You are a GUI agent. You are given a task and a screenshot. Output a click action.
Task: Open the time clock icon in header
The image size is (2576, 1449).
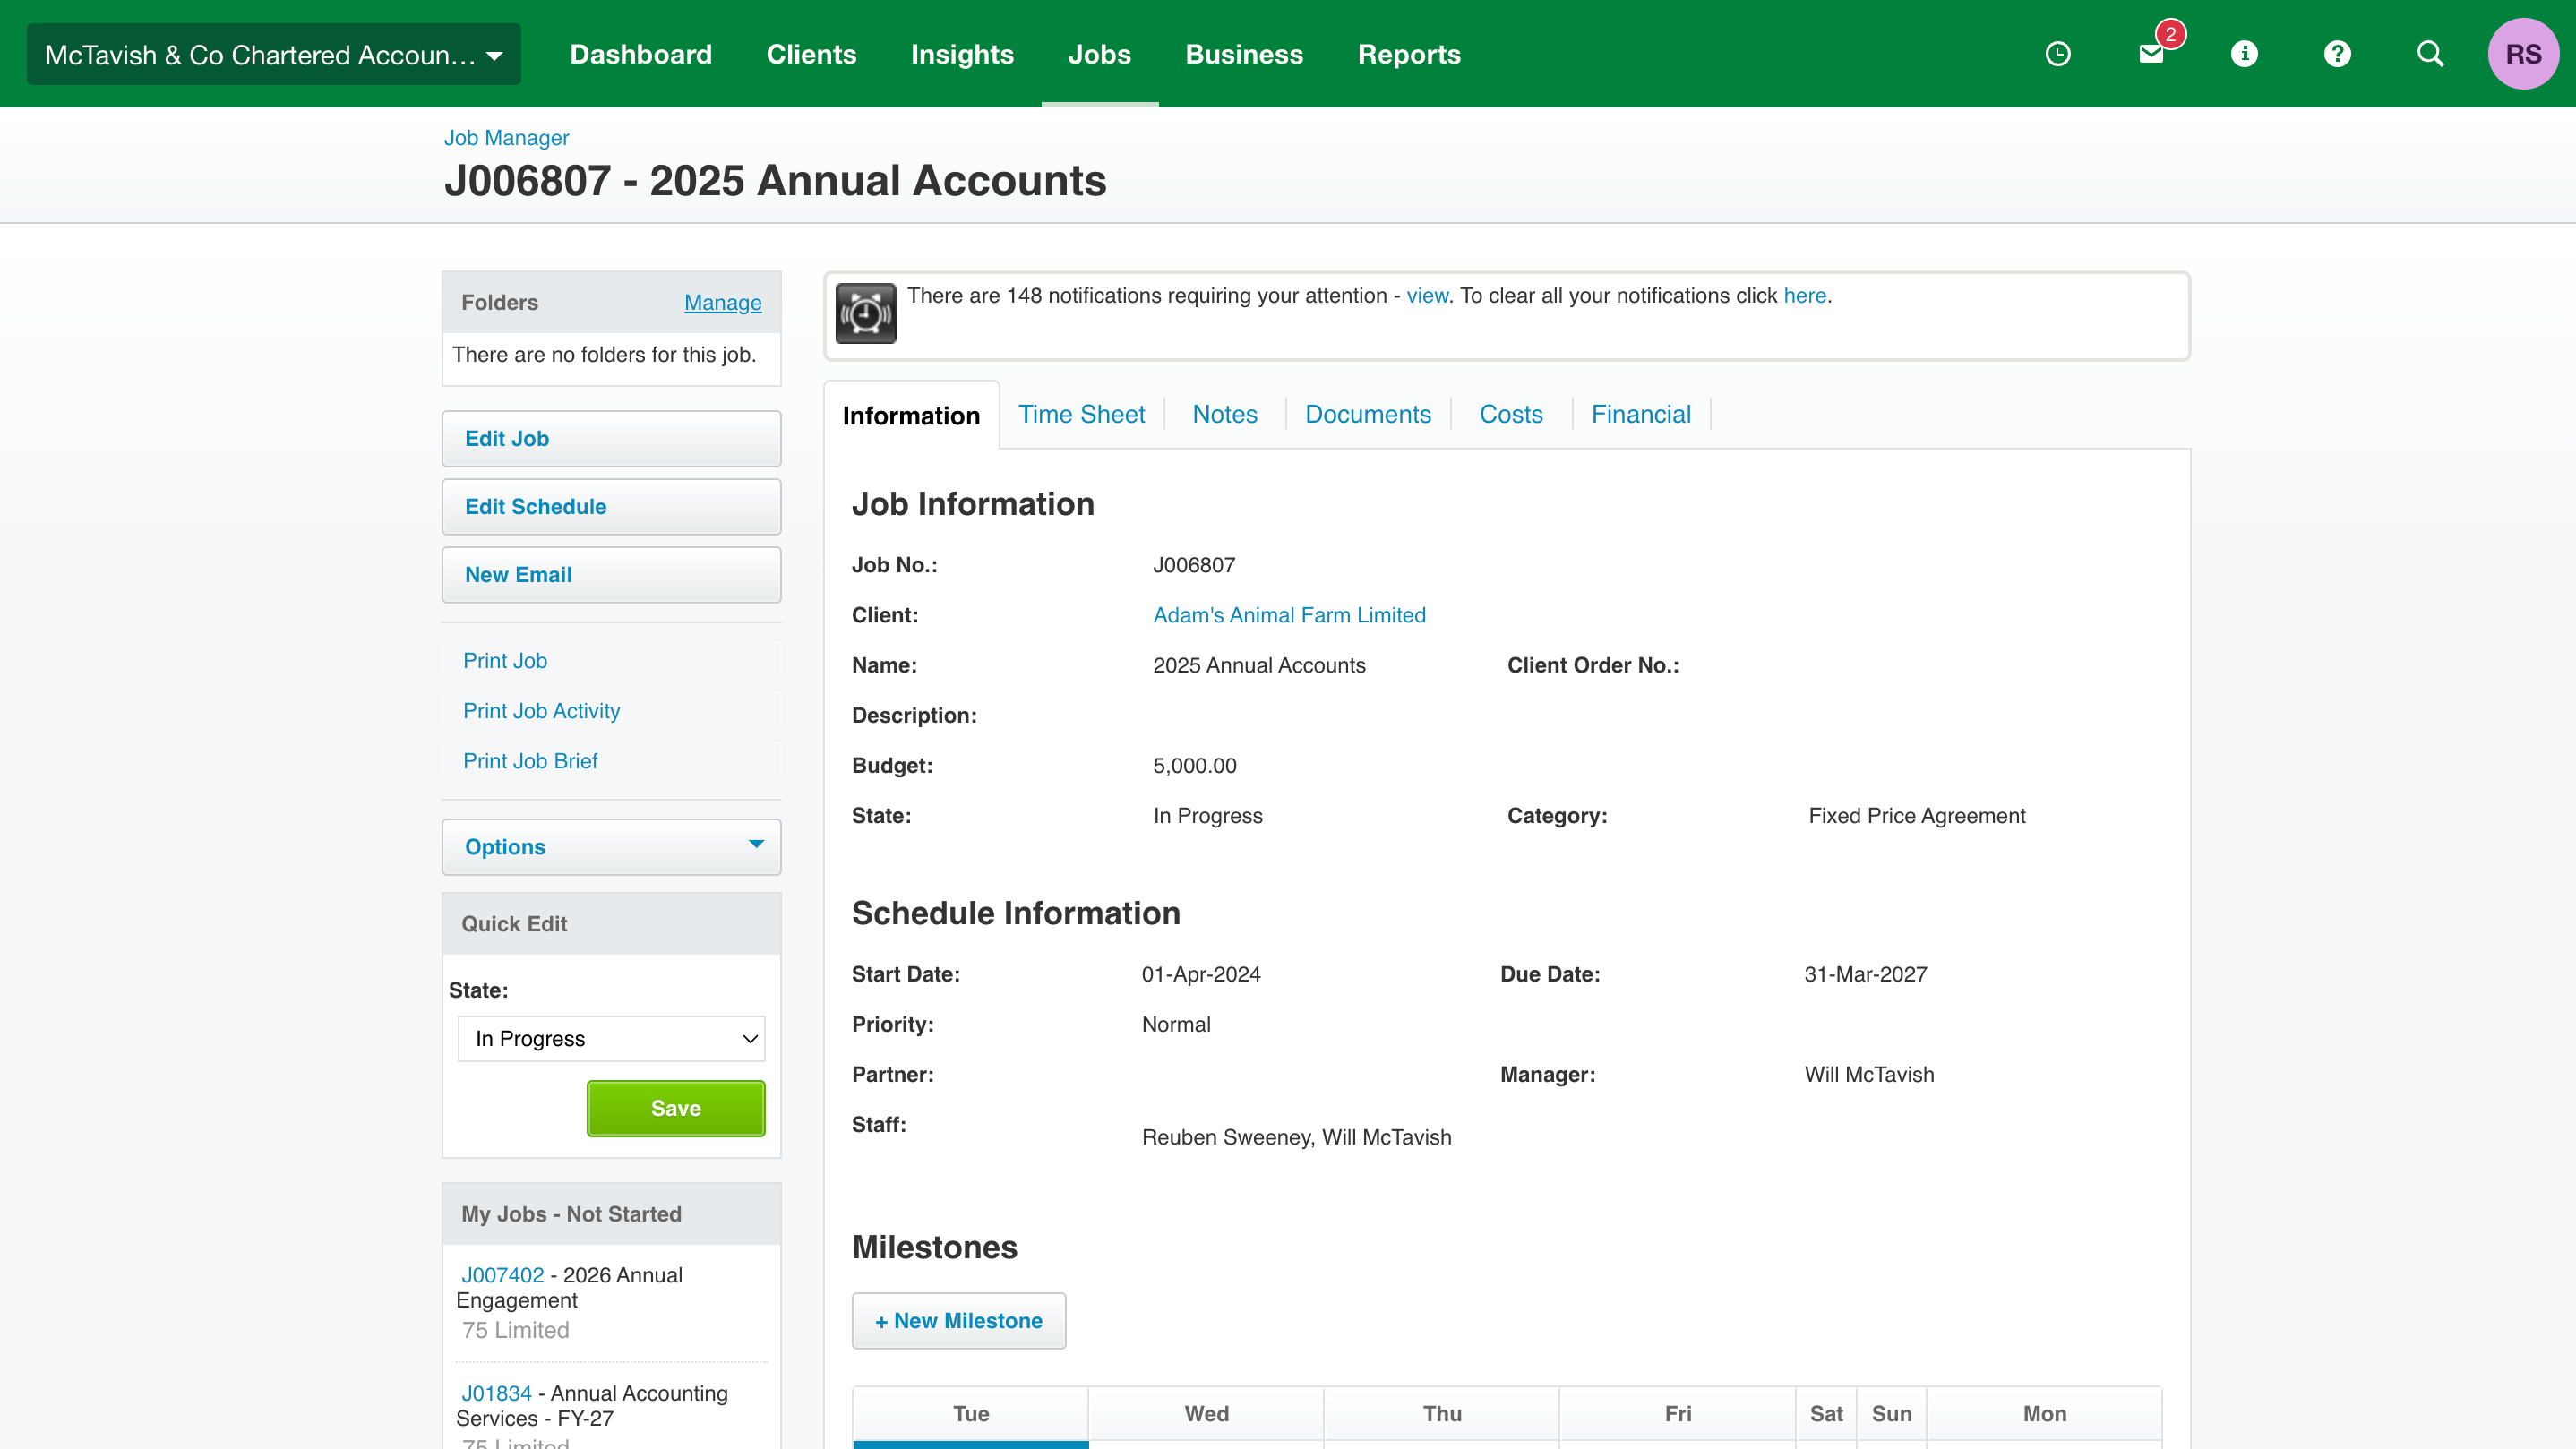coord(2058,54)
